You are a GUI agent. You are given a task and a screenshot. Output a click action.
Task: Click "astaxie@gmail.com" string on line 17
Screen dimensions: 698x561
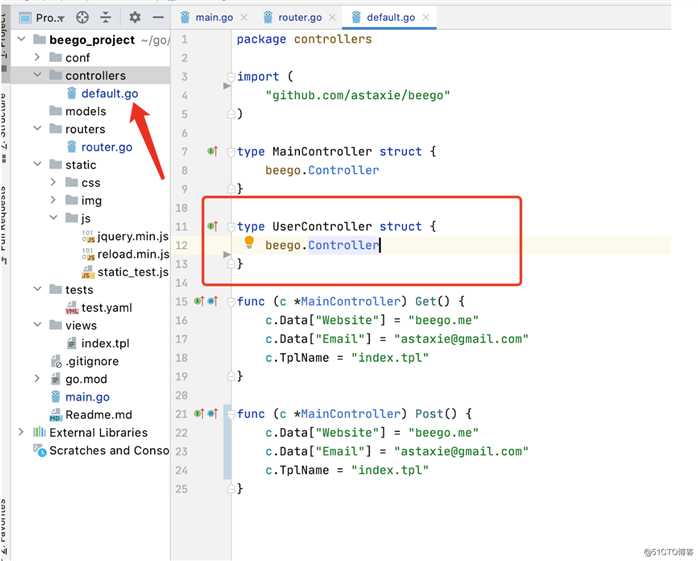(x=461, y=339)
